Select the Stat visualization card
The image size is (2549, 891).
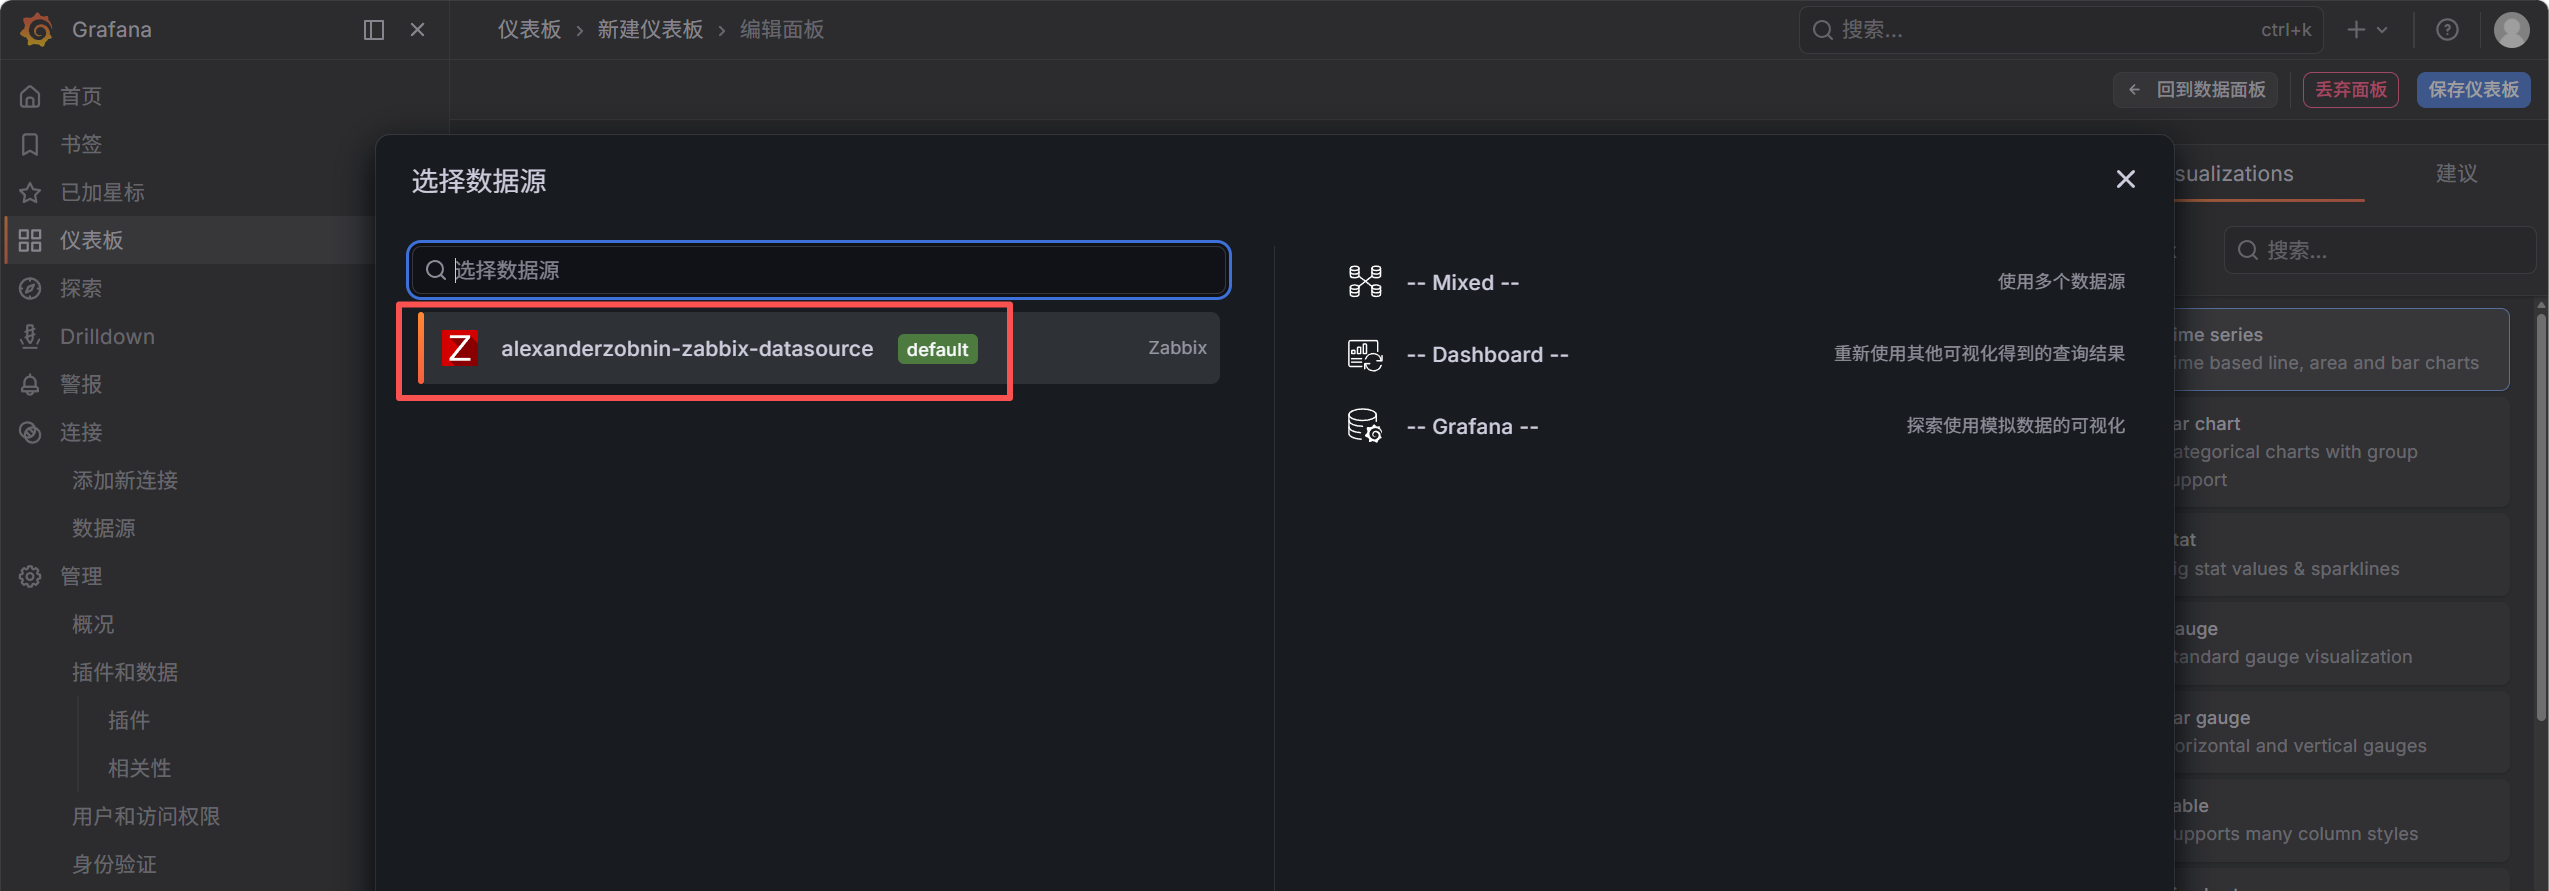point(2341,554)
